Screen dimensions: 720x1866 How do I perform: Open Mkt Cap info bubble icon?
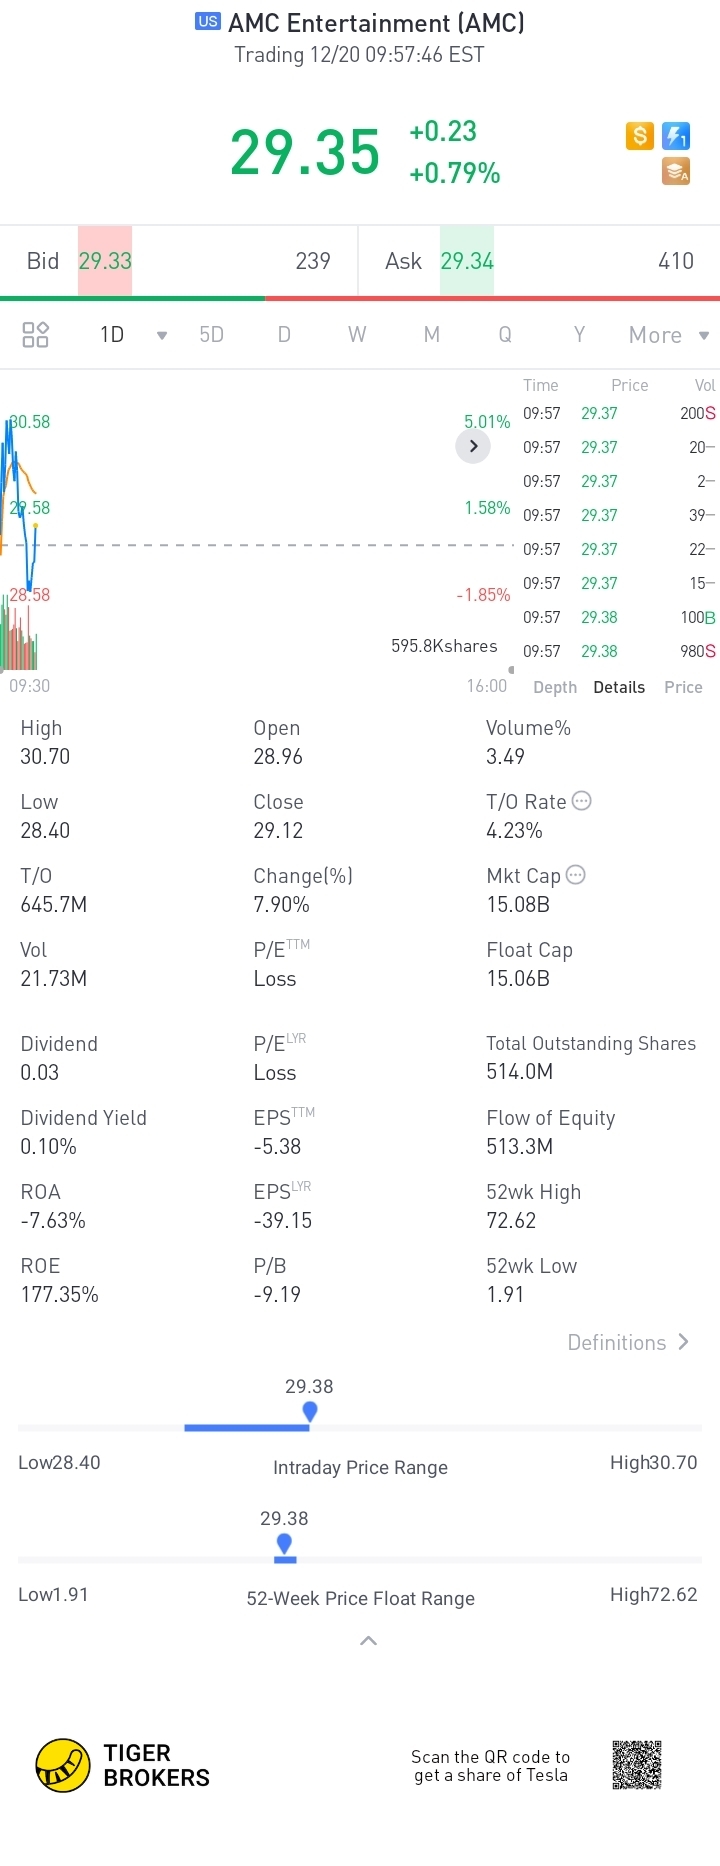[x=575, y=875]
